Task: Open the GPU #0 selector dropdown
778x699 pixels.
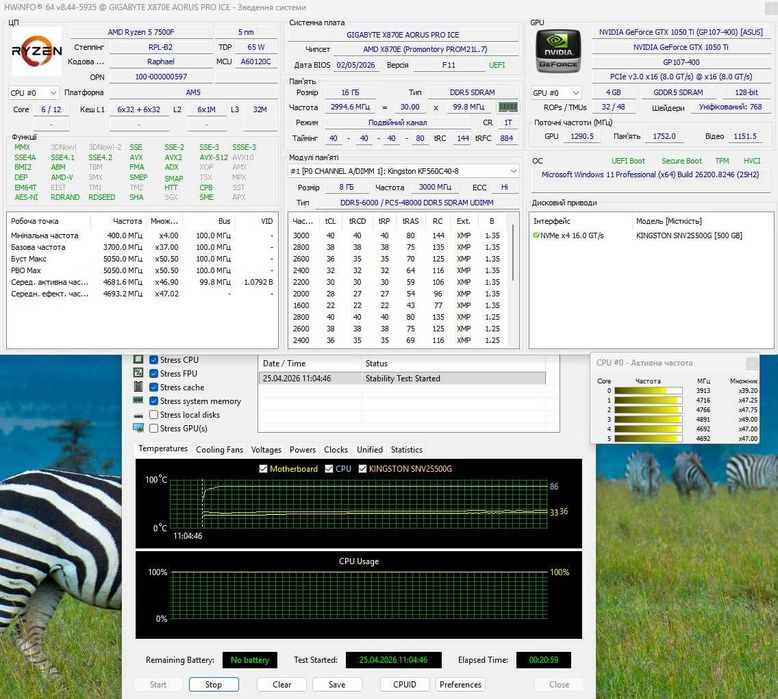Action: point(556,93)
